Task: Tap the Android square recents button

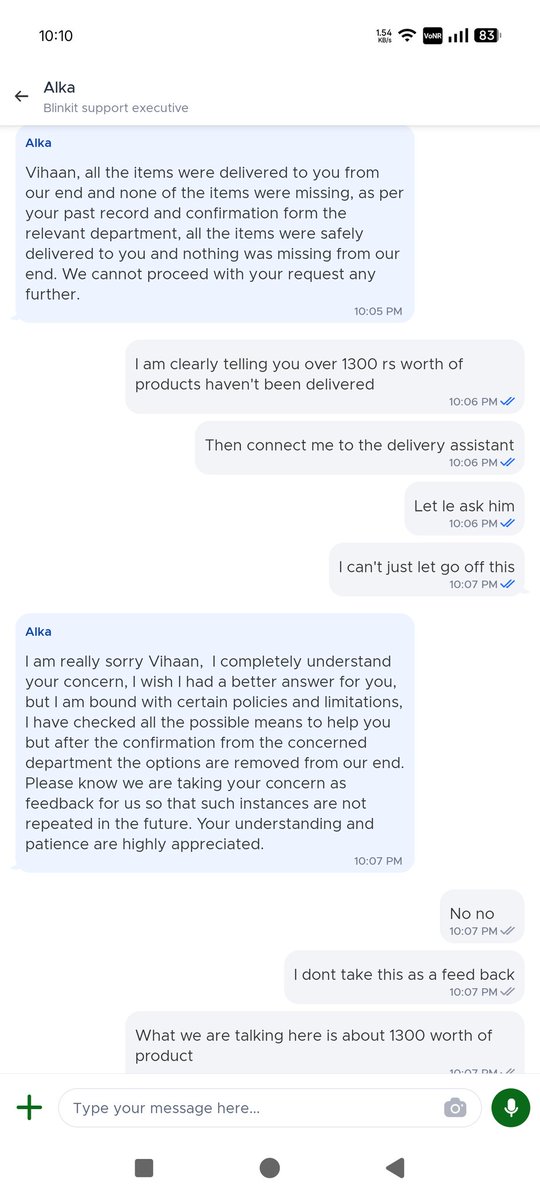Action: coord(144,1167)
